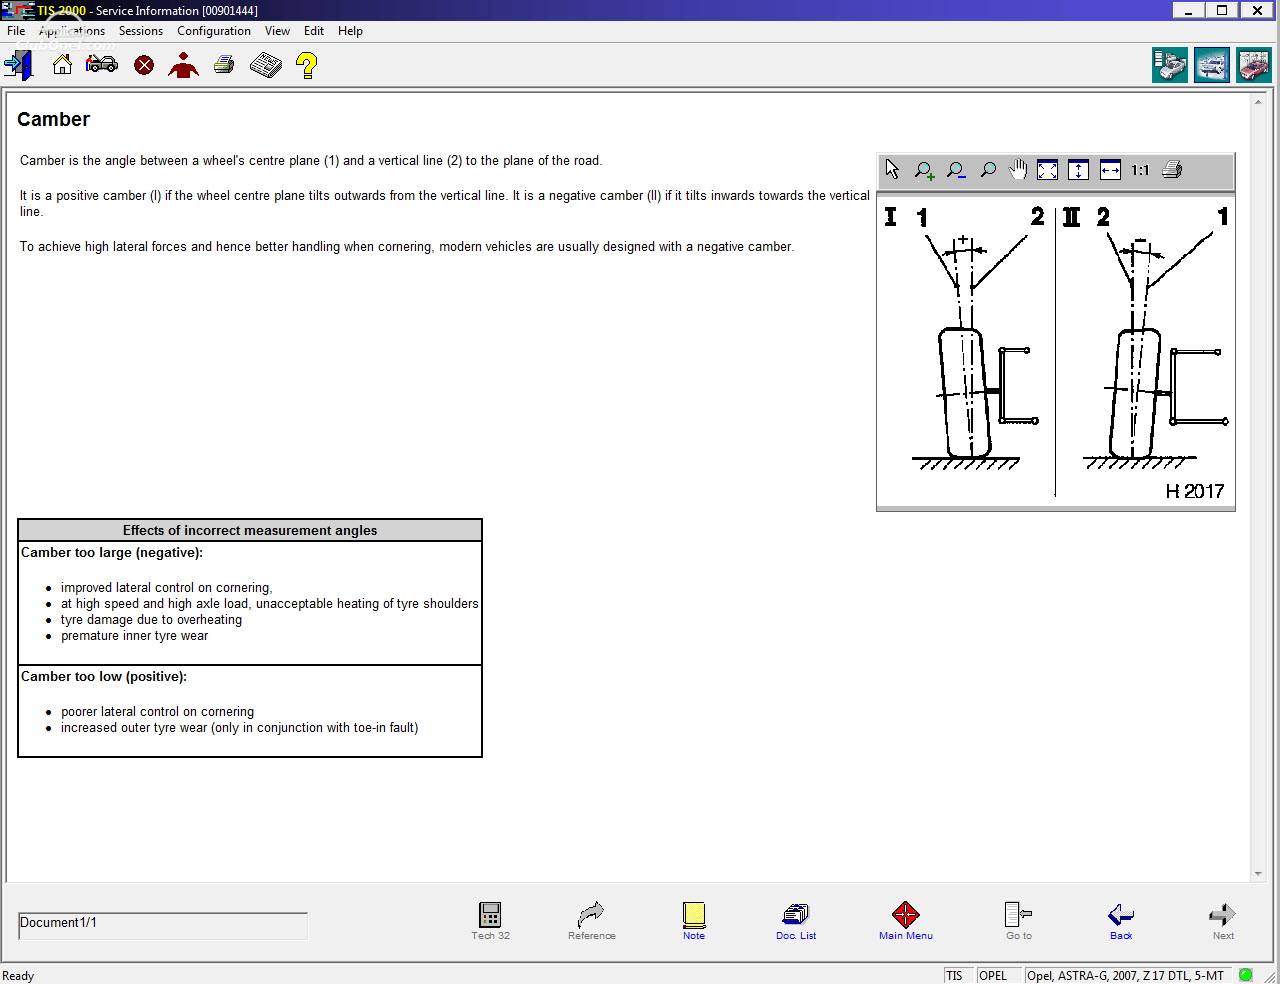Image resolution: width=1280 pixels, height=984 pixels.
Task: Click the Go to button
Action: (1019, 921)
